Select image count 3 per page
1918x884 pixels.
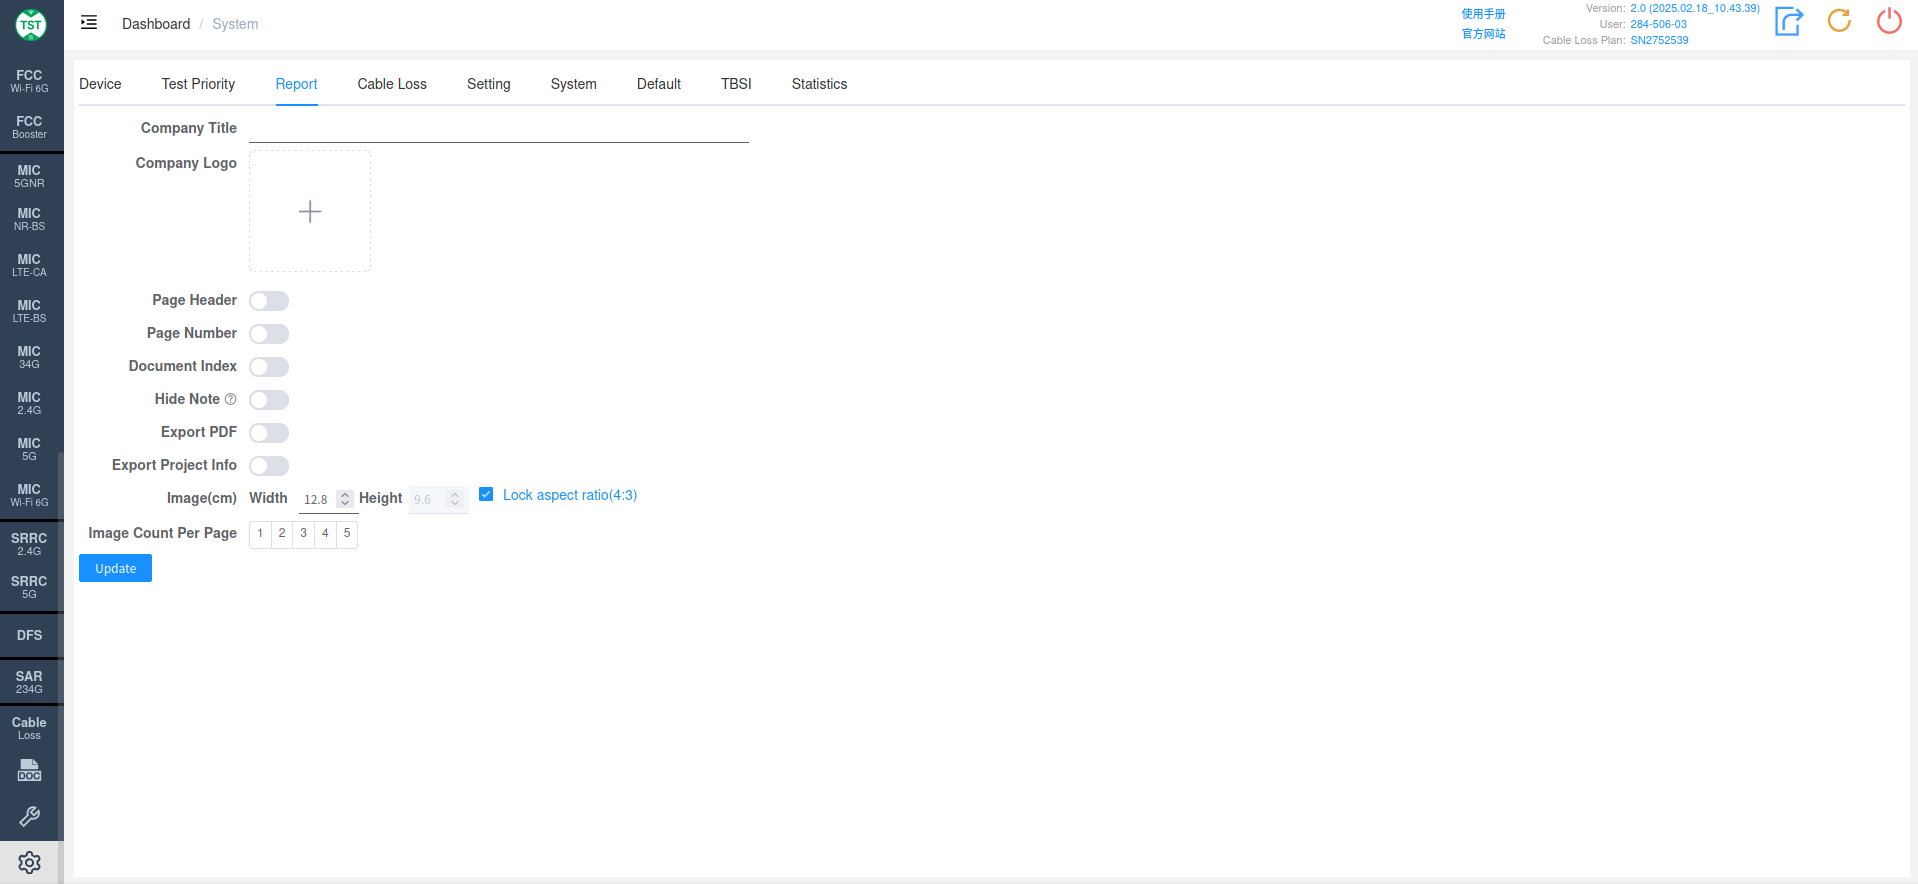click(x=304, y=534)
